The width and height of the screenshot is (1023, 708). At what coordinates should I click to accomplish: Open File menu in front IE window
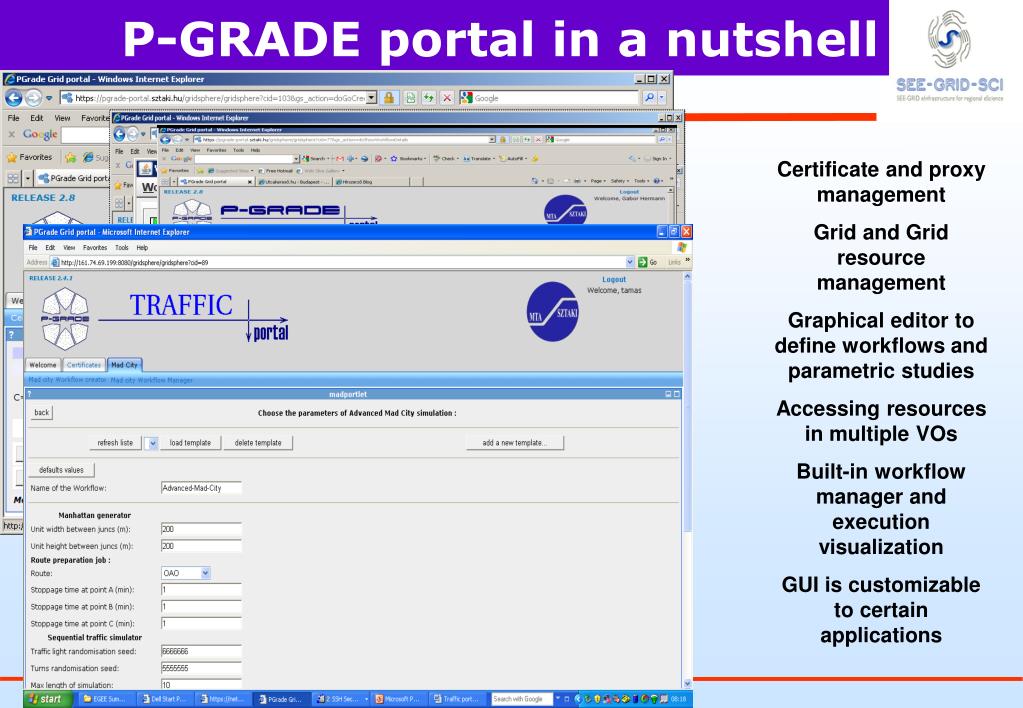(x=33, y=248)
